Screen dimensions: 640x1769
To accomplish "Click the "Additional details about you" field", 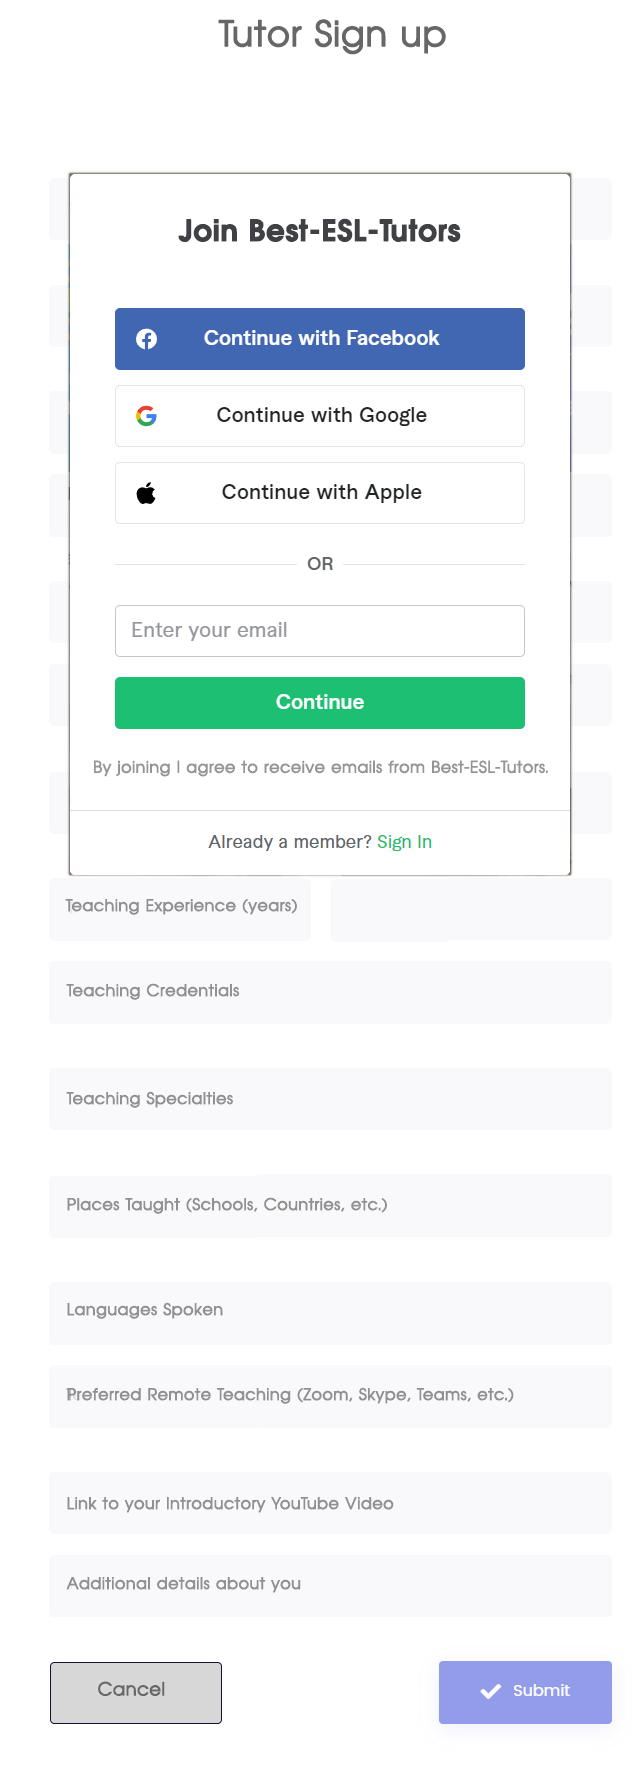I will click(330, 1584).
